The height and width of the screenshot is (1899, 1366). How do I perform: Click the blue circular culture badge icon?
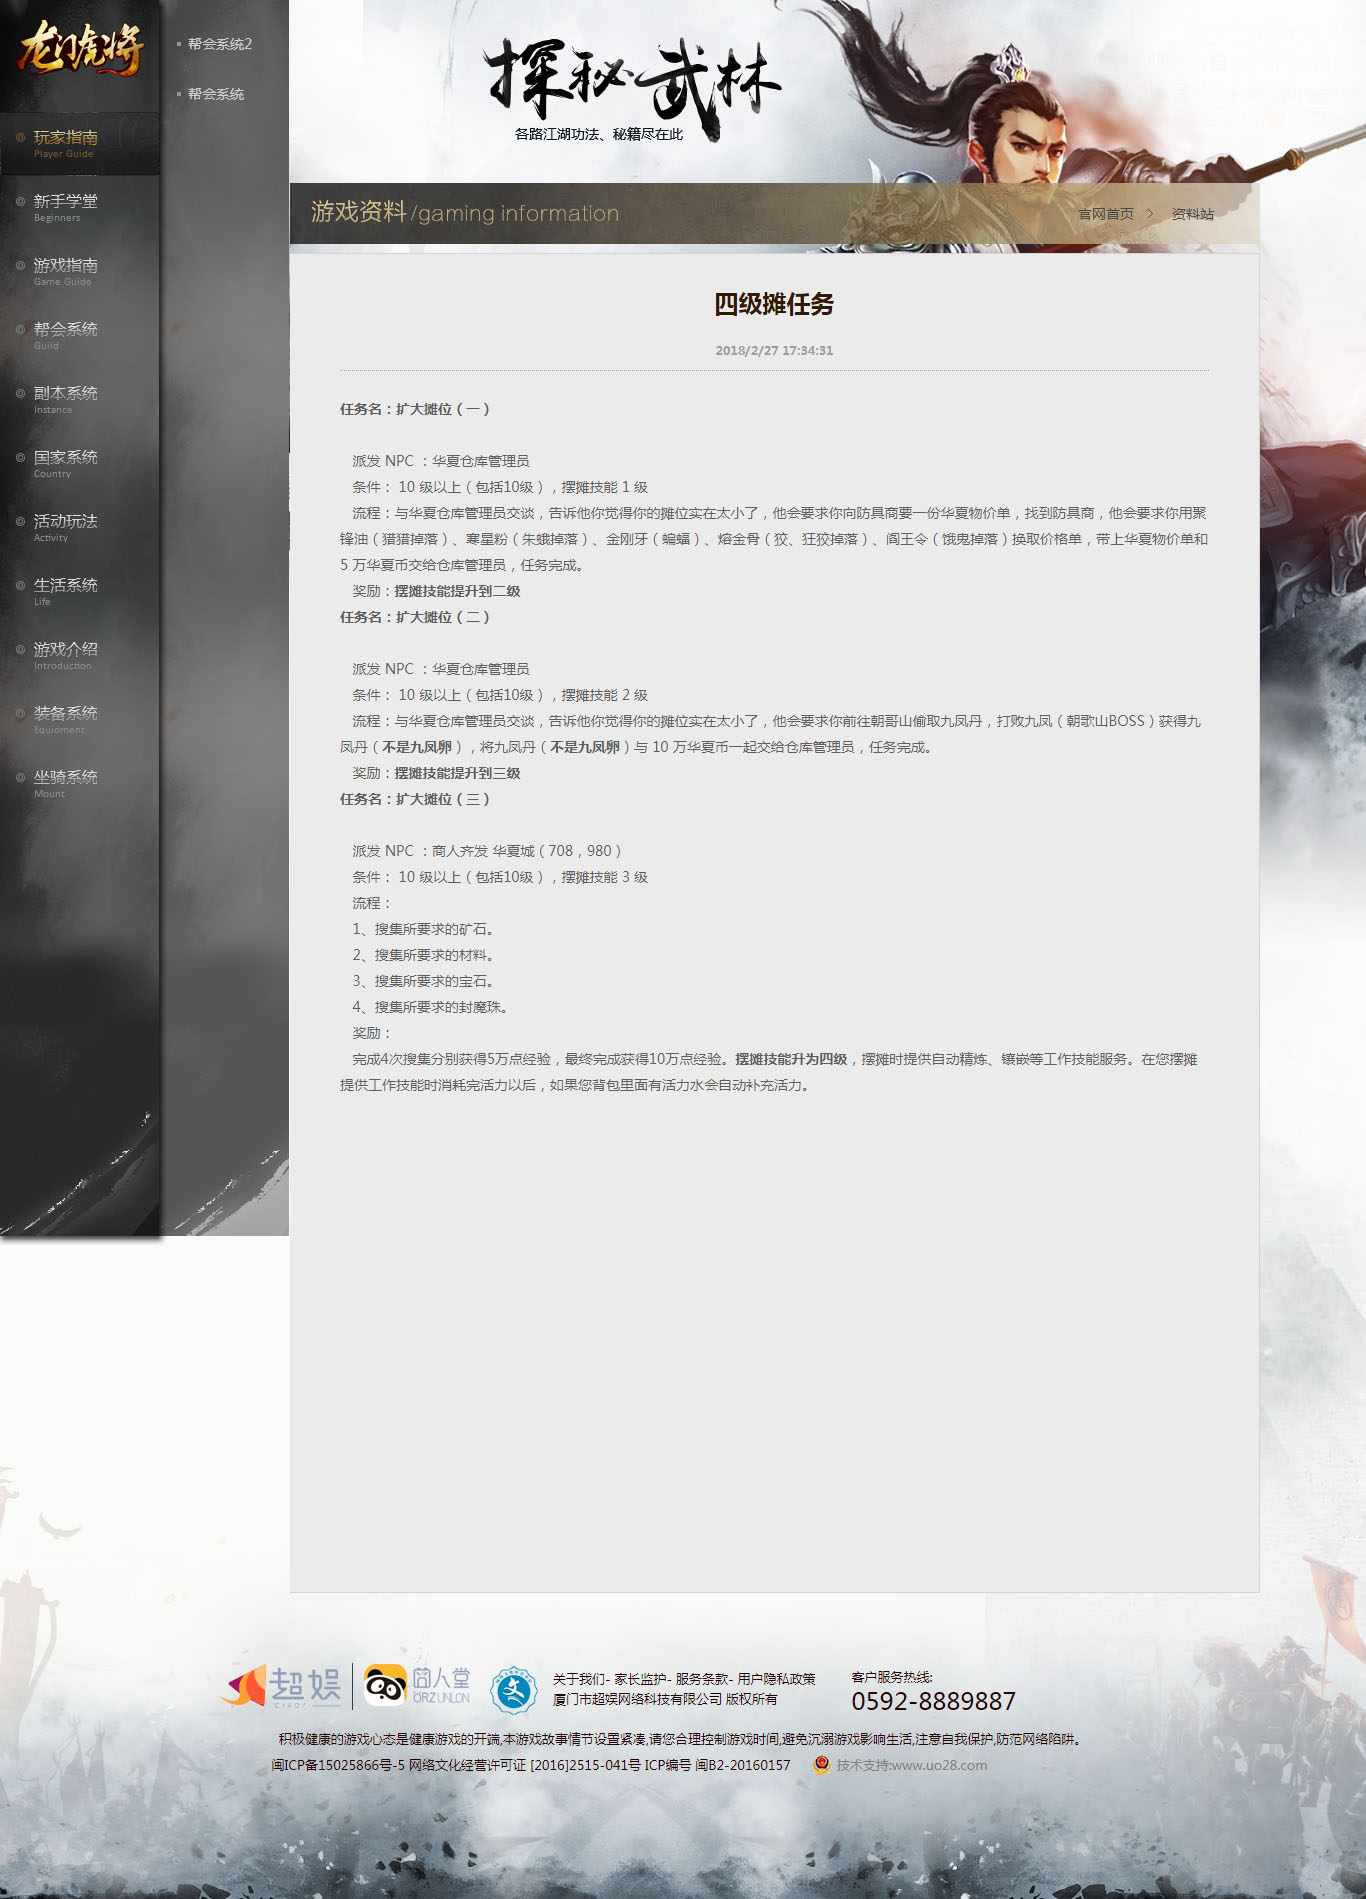[x=514, y=1690]
